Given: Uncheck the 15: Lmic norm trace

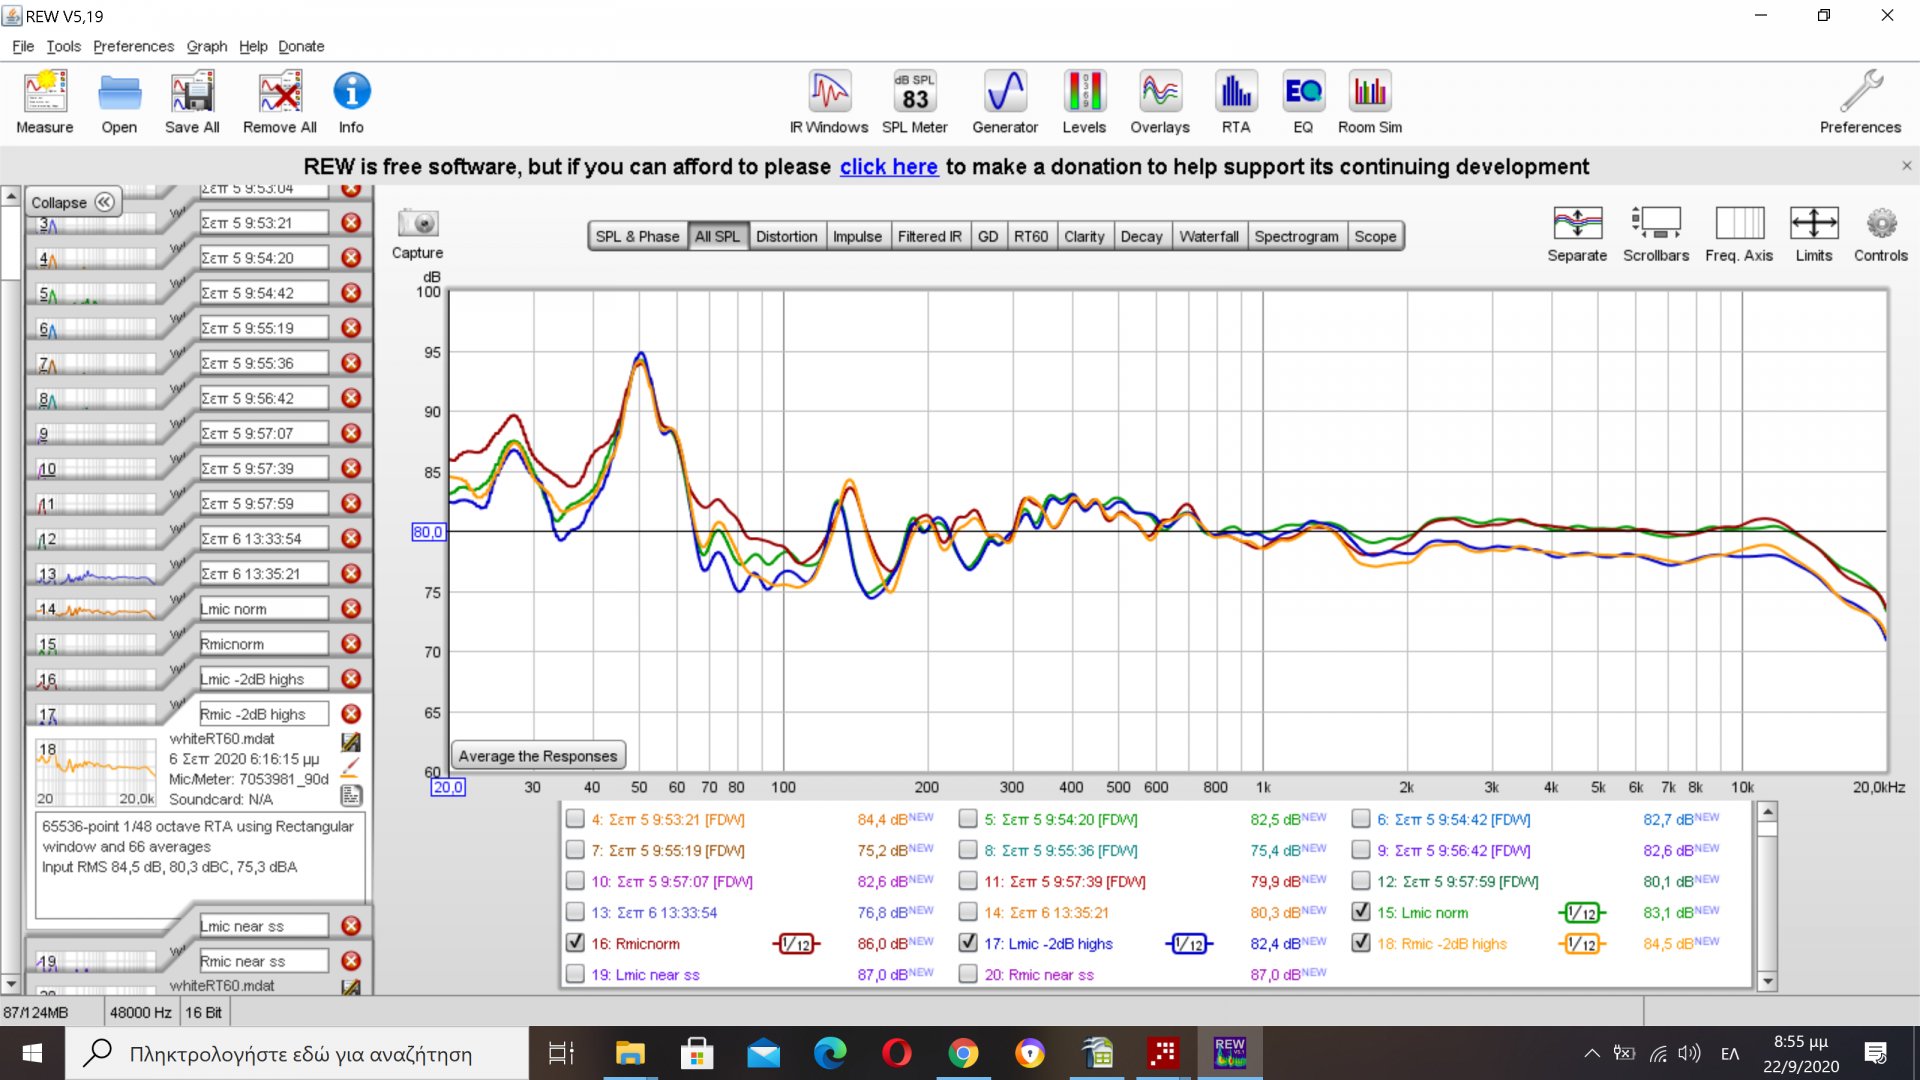Looking at the screenshot, I should pos(1361,912).
